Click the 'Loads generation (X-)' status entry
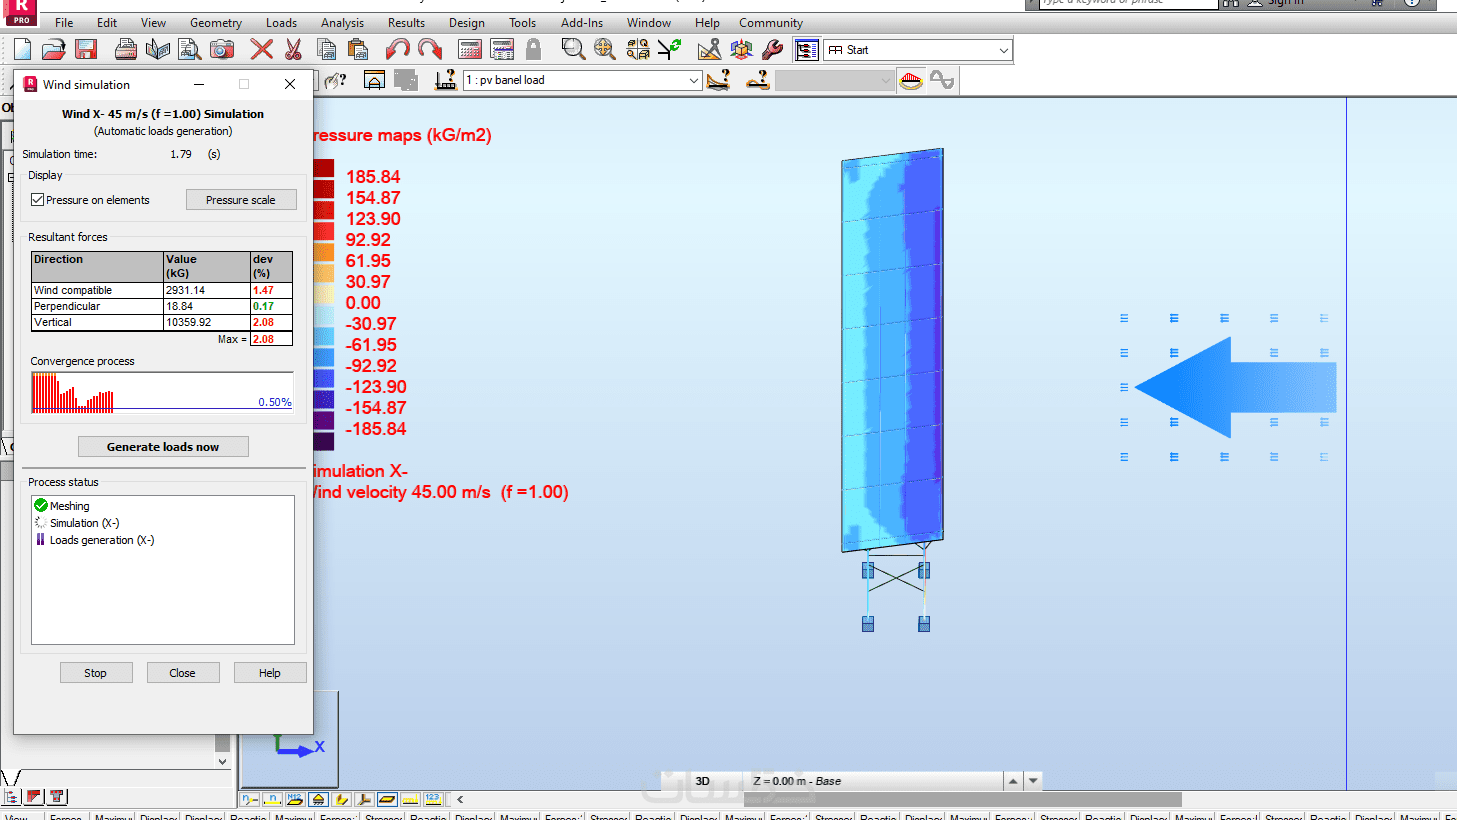Image resolution: width=1457 pixels, height=820 pixels. tap(102, 540)
